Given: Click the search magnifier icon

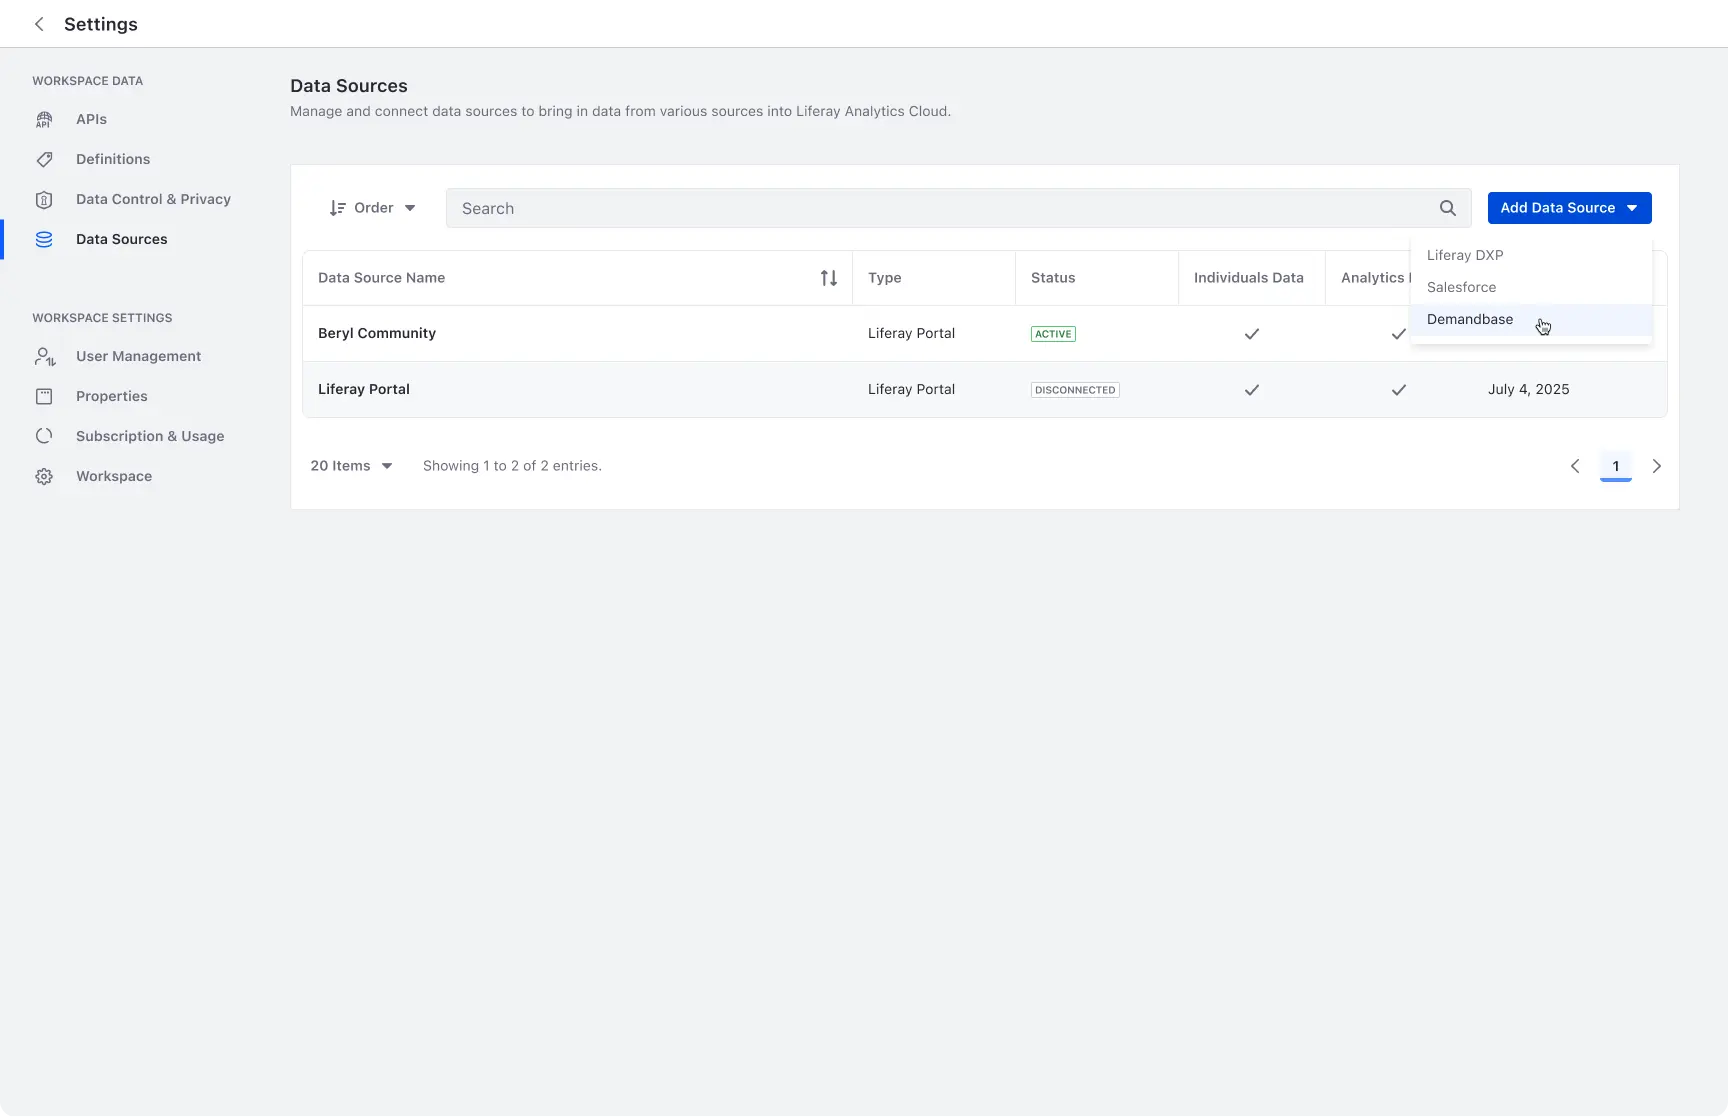Looking at the screenshot, I should point(1448,208).
